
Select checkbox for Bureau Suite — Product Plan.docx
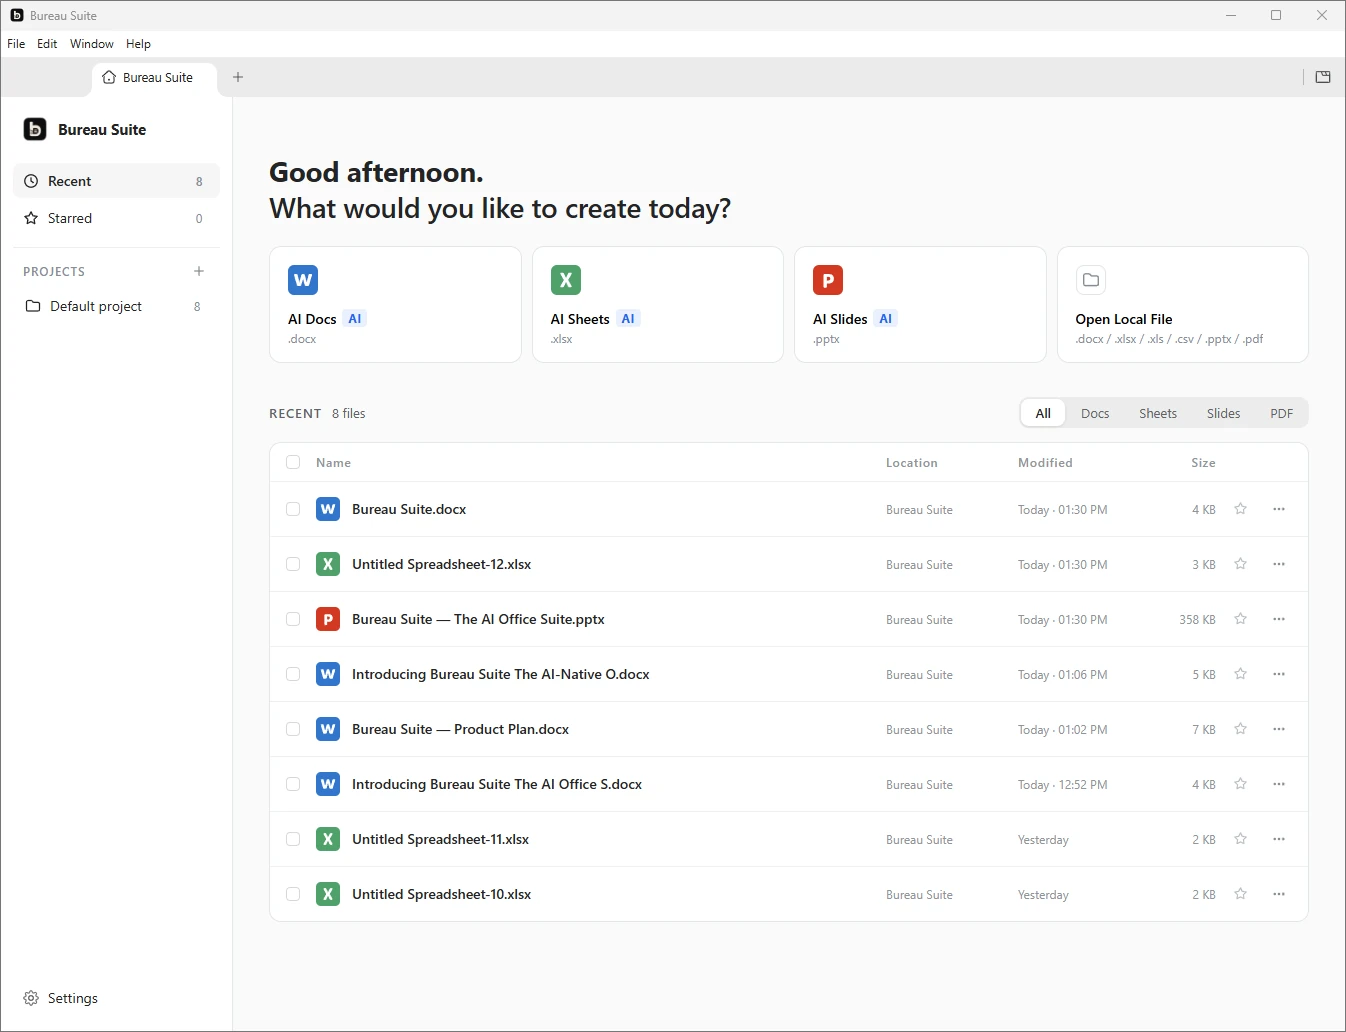[x=293, y=729]
